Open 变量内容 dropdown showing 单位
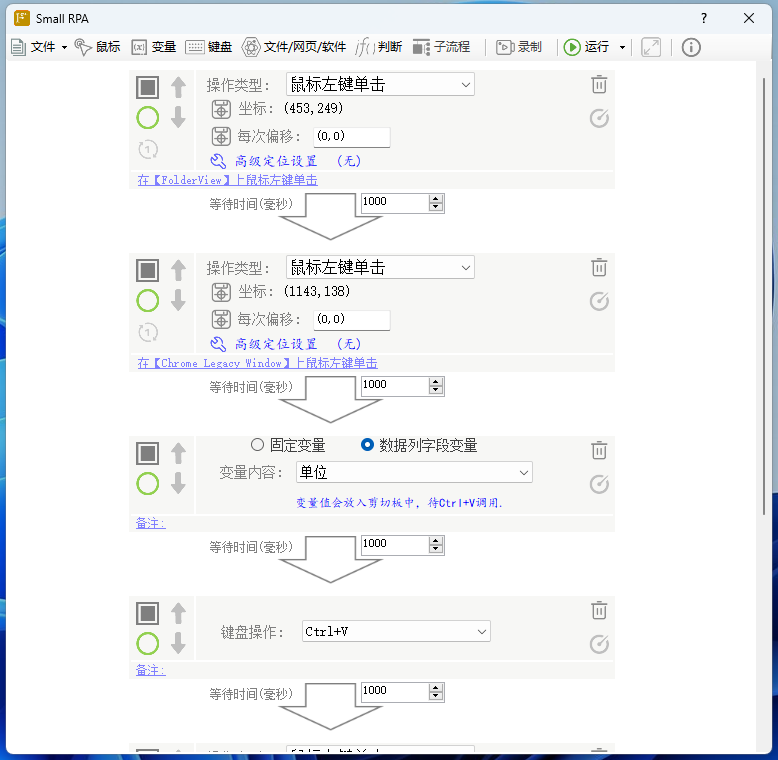778x760 pixels. pyautogui.click(x=414, y=472)
